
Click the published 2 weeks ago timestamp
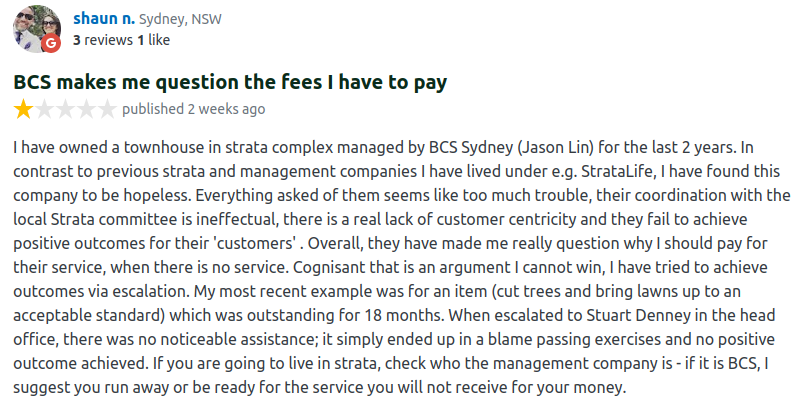click(194, 108)
